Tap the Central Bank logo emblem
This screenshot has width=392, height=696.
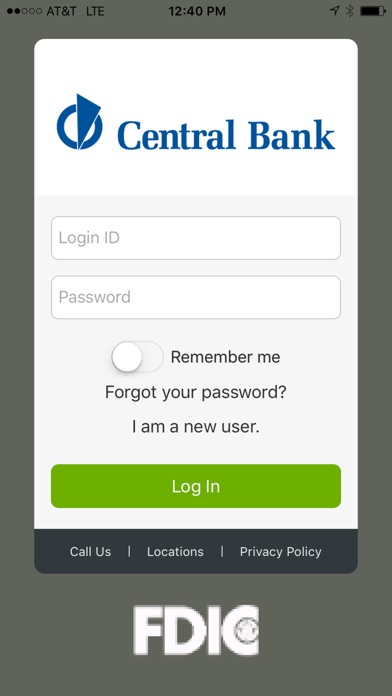pyautogui.click(x=79, y=122)
